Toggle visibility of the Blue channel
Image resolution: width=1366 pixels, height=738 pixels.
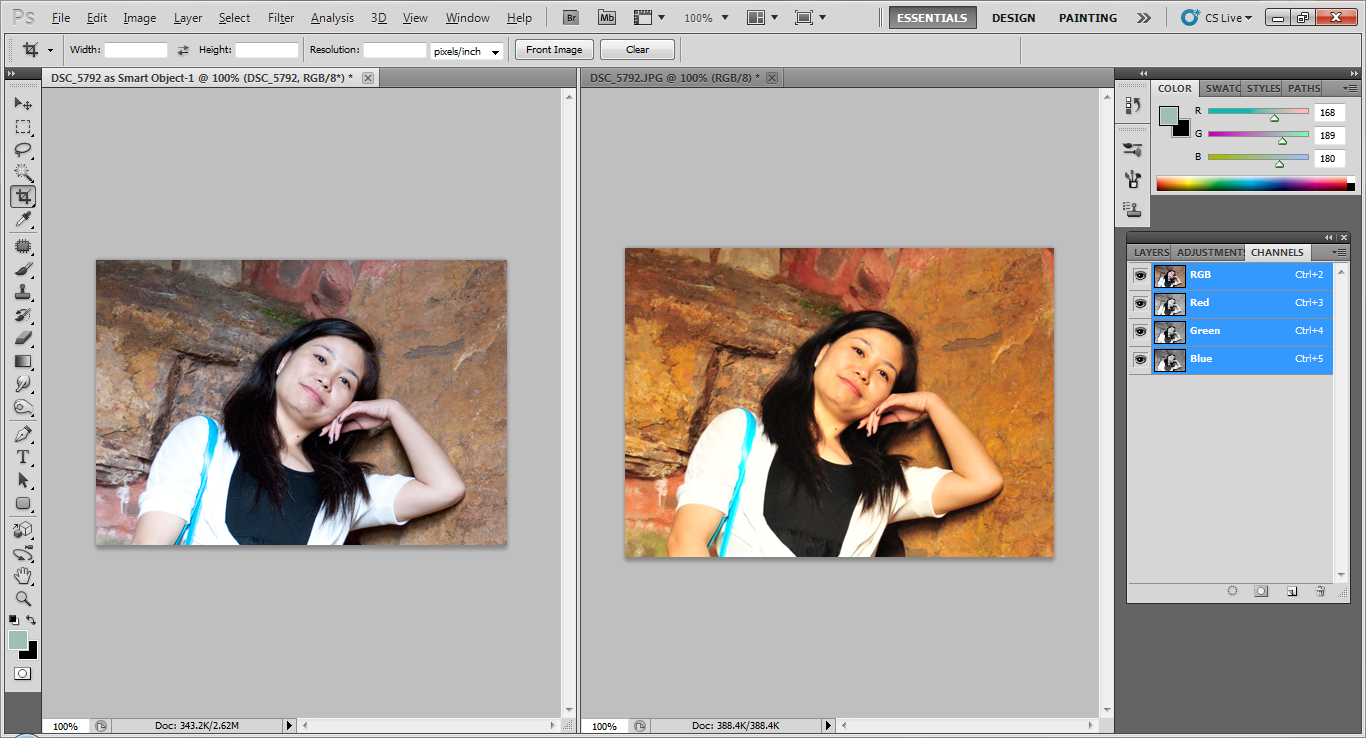[x=1140, y=359]
